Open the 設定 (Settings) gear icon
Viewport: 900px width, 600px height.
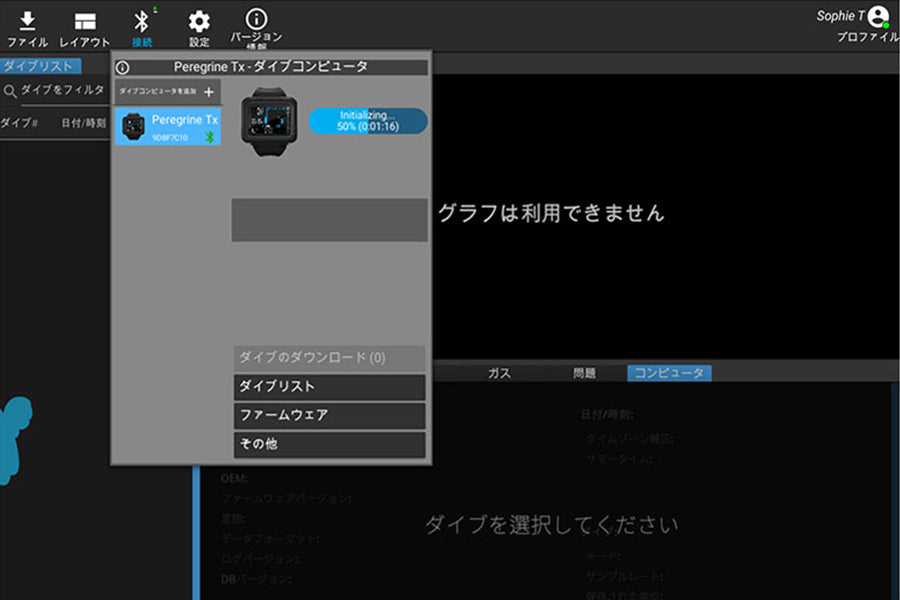199,22
